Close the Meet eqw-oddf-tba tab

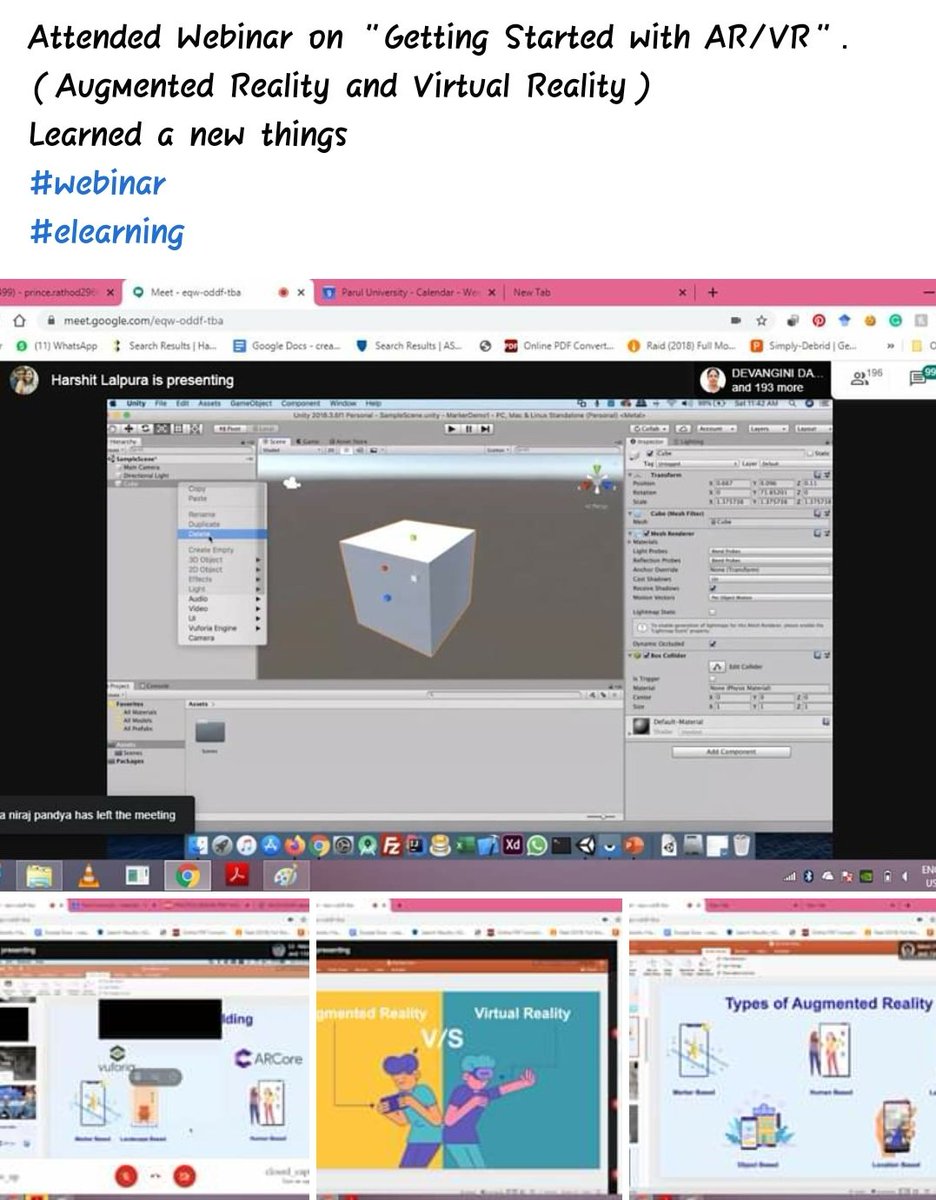(x=300, y=293)
